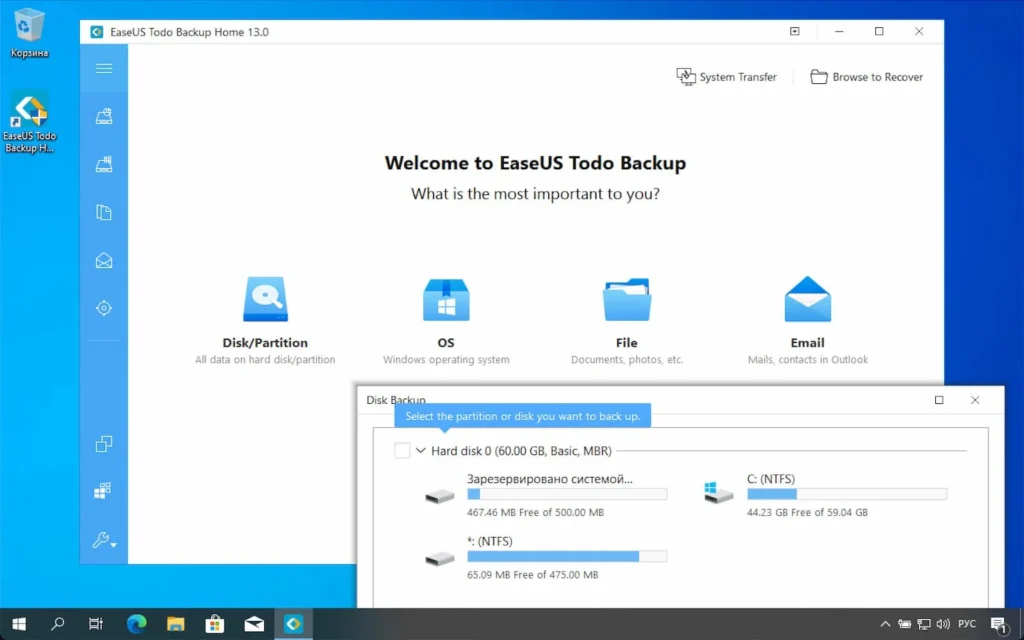Image resolution: width=1024 pixels, height=640 pixels.
Task: Click System backup icon in sidebar
Action: pyautogui.click(x=104, y=164)
